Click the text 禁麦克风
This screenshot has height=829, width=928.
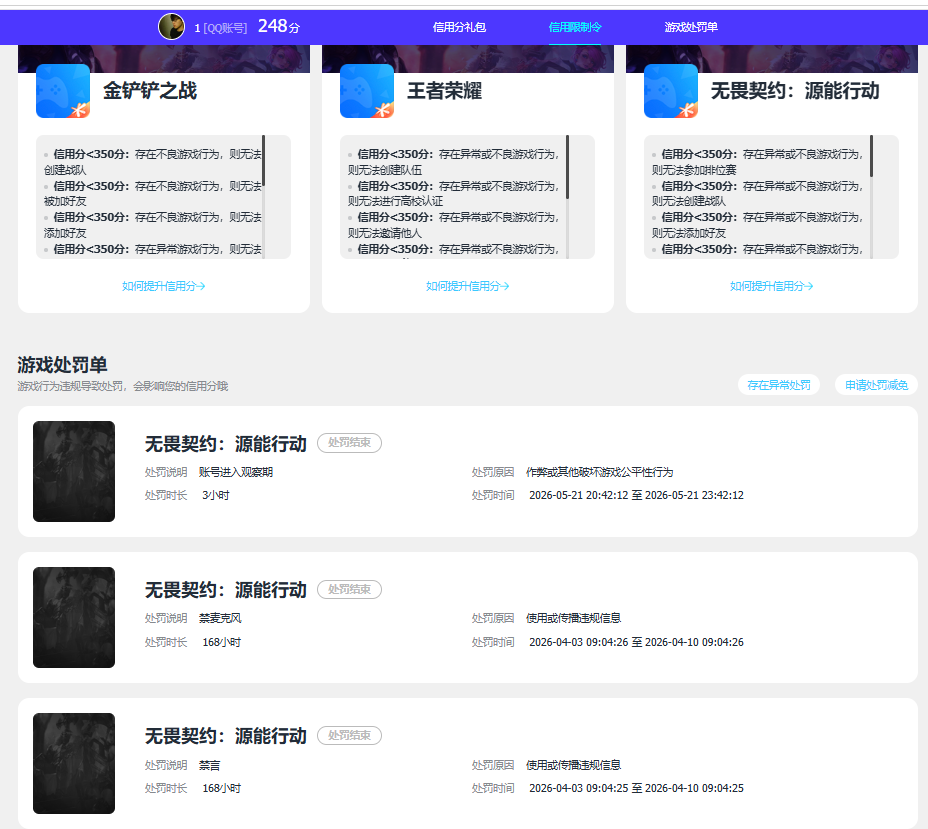click(220, 618)
